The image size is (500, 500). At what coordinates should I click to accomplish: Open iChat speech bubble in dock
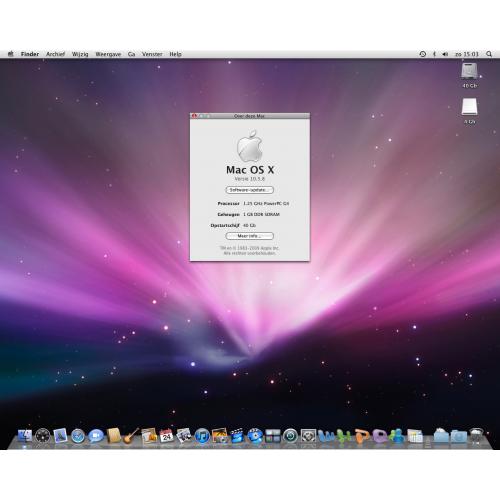click(96, 436)
